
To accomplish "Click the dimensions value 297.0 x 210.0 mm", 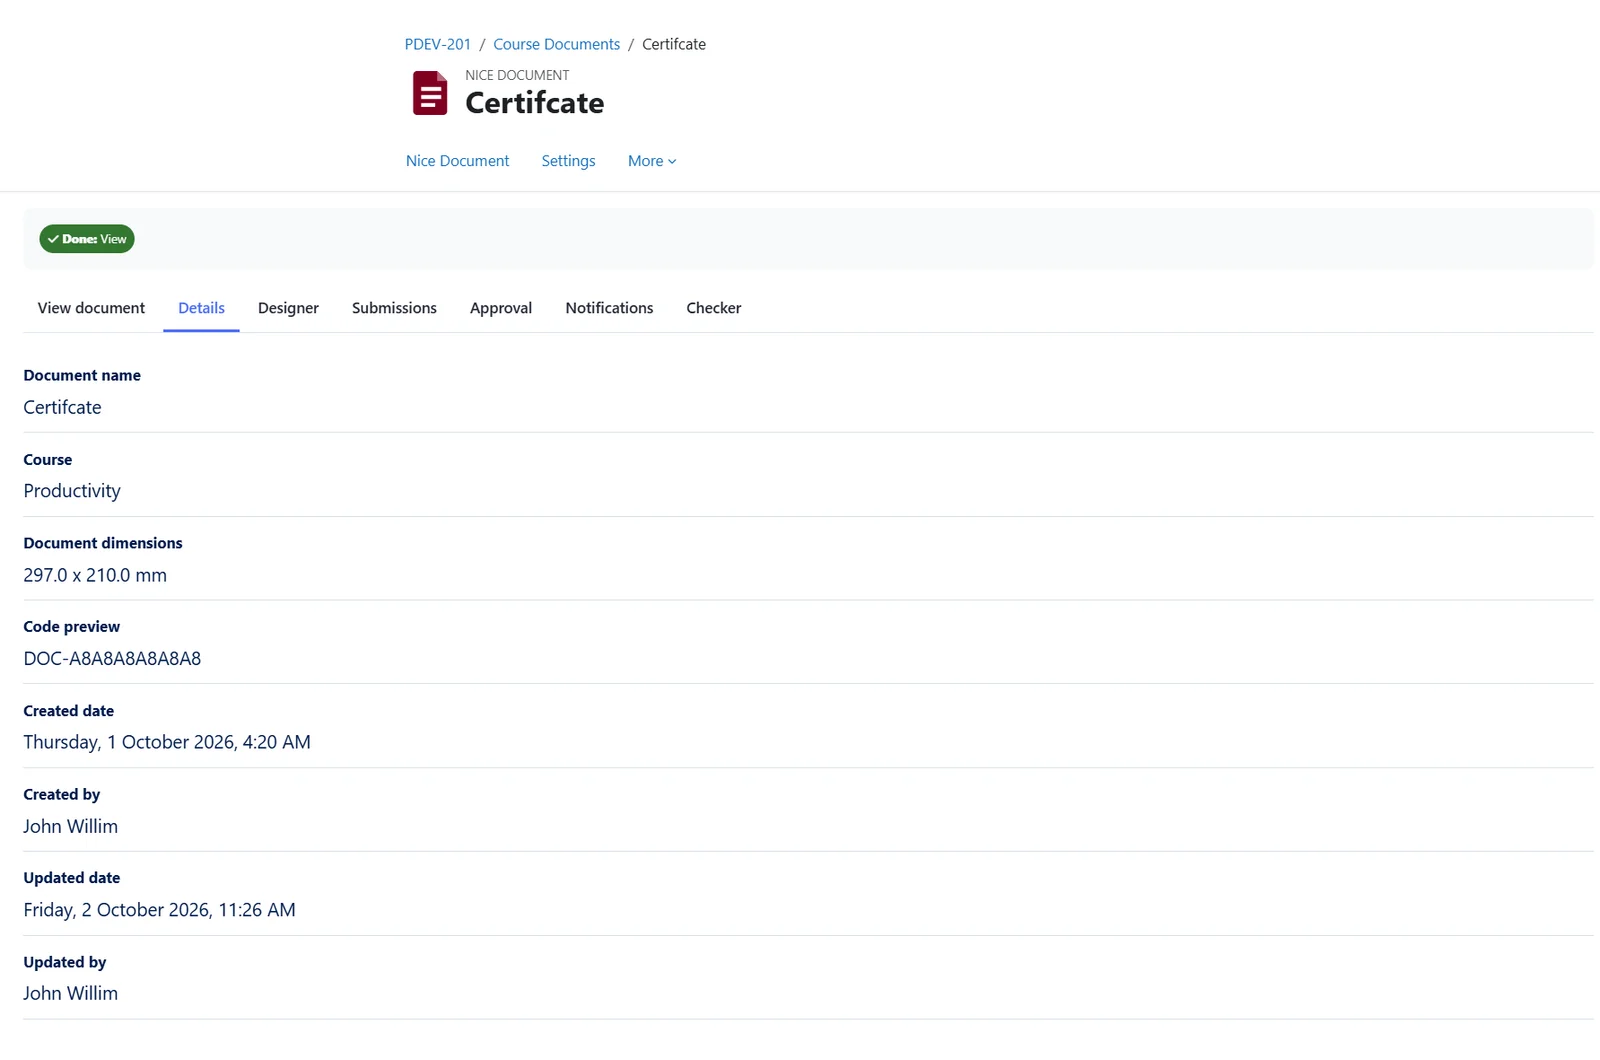I will pyautogui.click(x=95, y=575).
